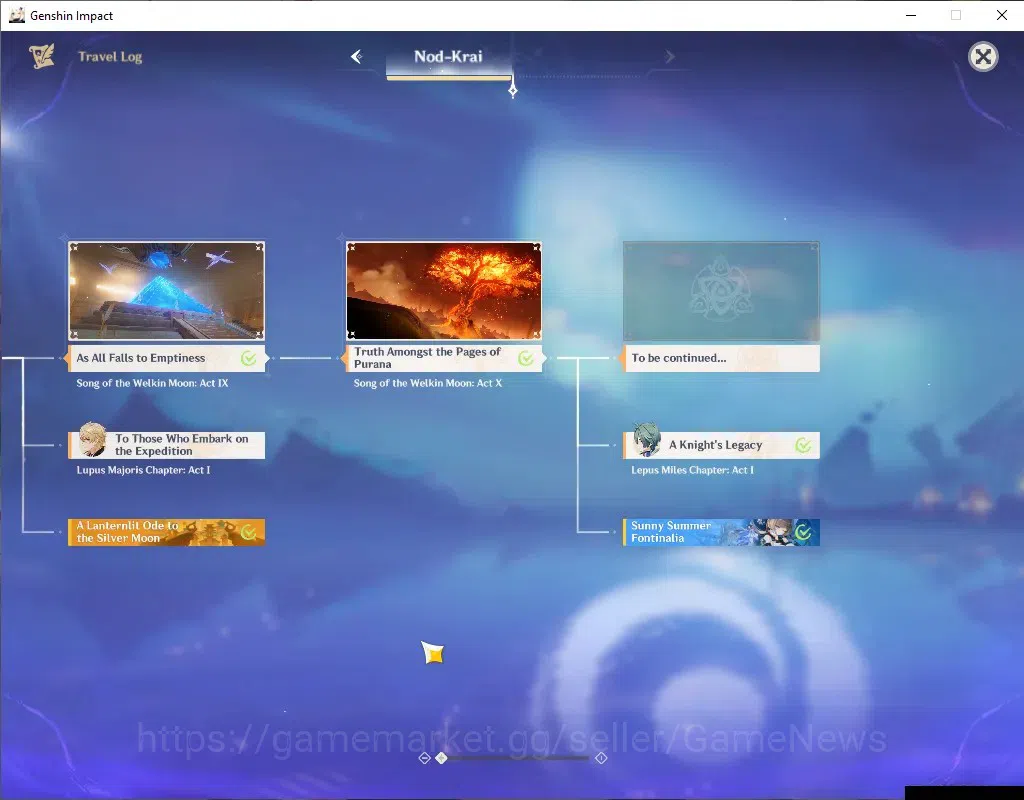Open To Those Who Embark on the Expedition
The height and width of the screenshot is (800, 1024).
point(167,445)
